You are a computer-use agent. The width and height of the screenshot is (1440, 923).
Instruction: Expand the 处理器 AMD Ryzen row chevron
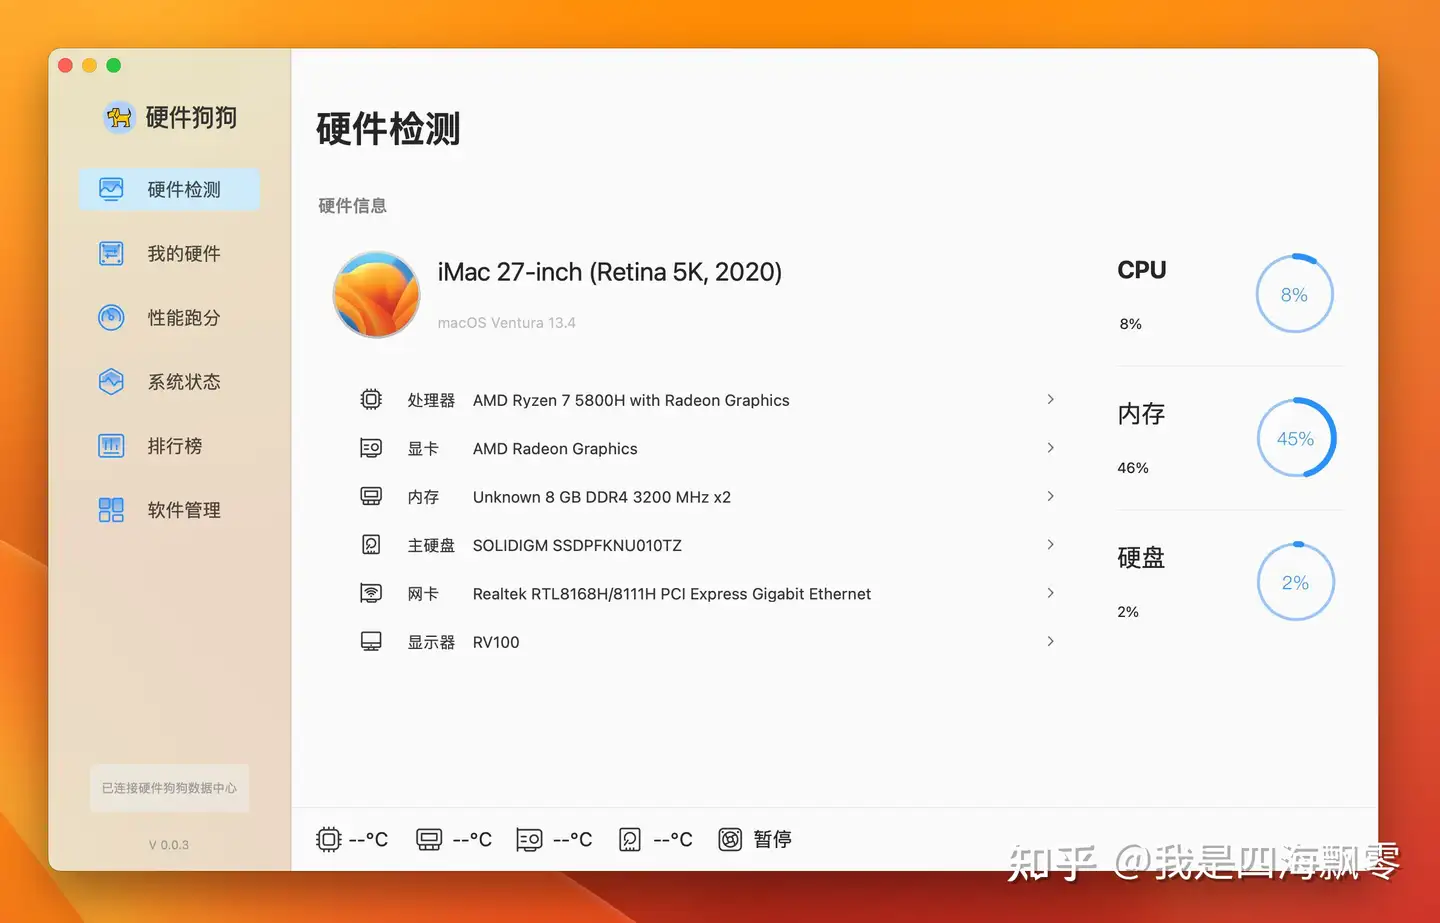(1050, 399)
